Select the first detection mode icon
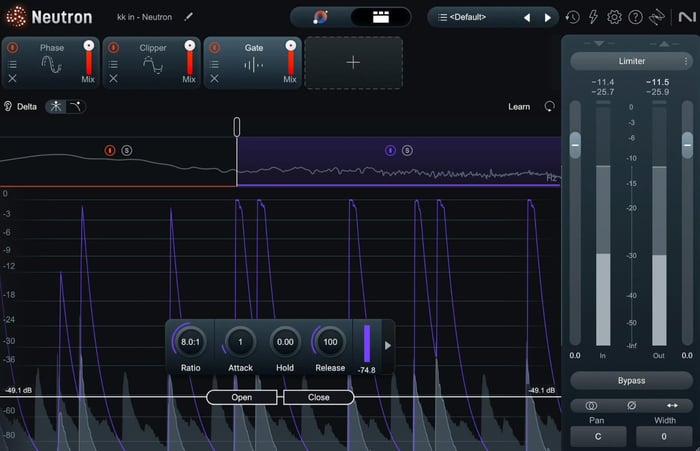This screenshot has height=451, width=700. pos(56,107)
